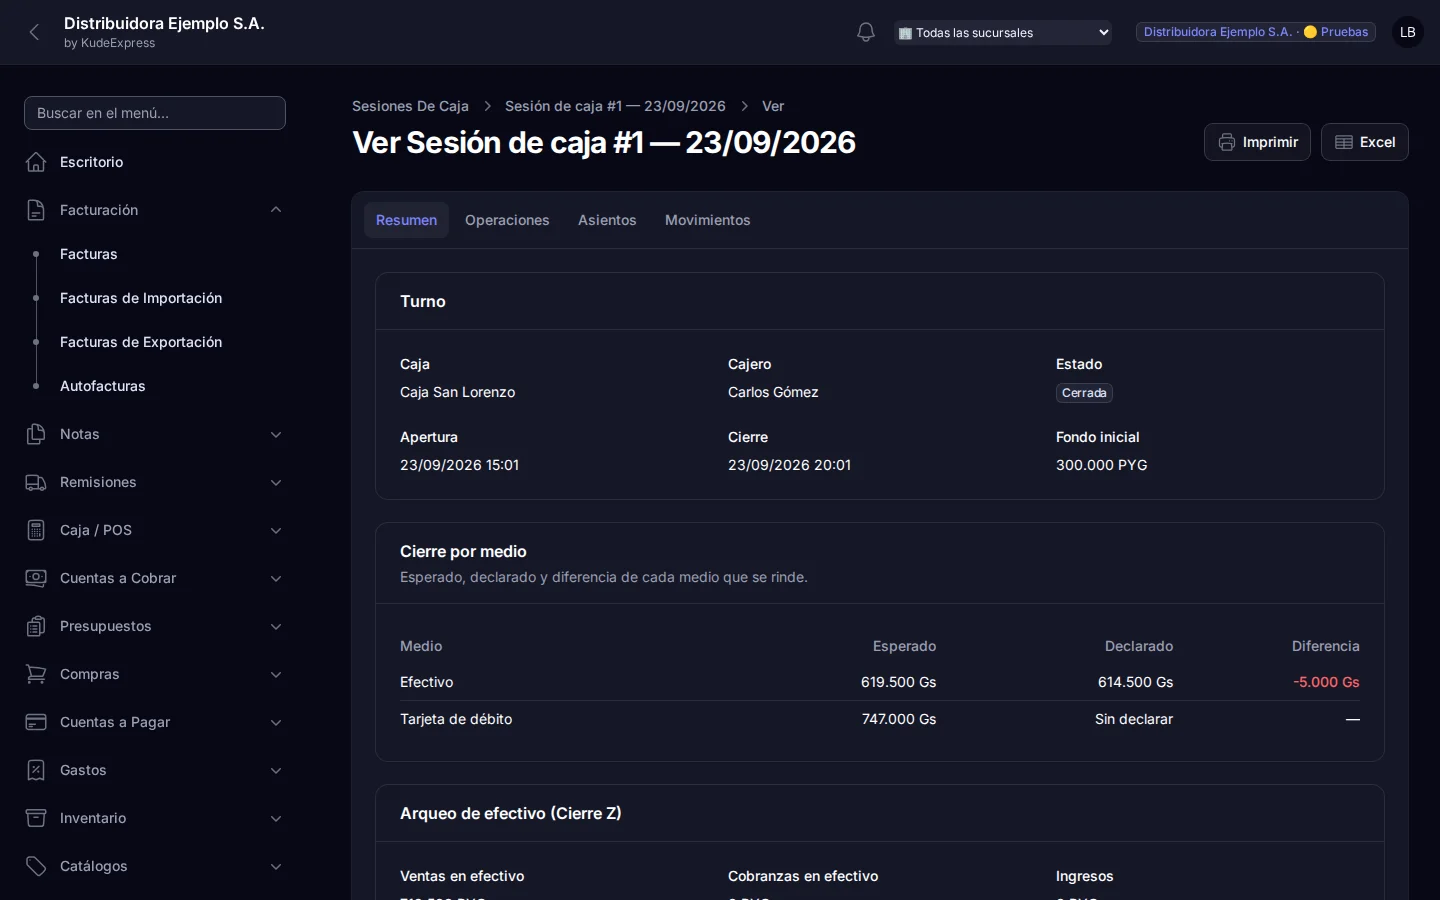Viewport: 1440px width, 900px height.
Task: Switch to the Operaciones tab
Action: (x=507, y=220)
